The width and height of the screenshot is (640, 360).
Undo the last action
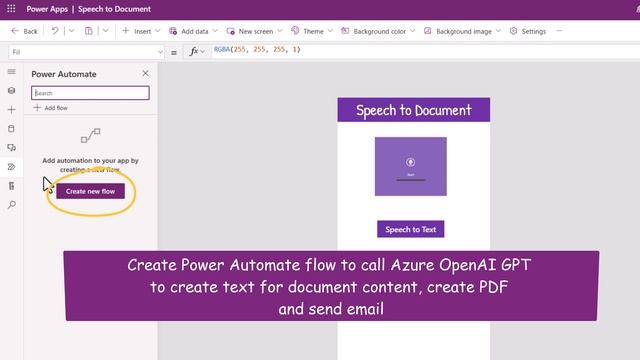click(55, 31)
